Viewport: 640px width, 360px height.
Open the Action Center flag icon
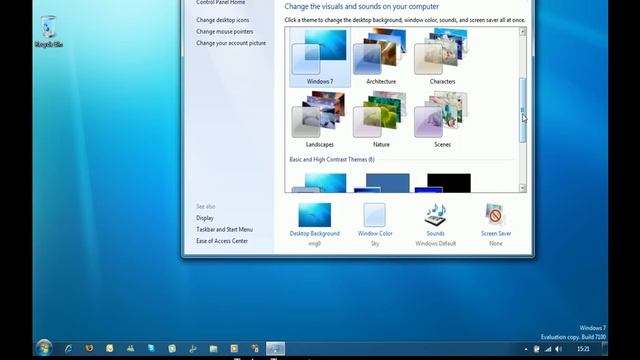tap(536, 349)
